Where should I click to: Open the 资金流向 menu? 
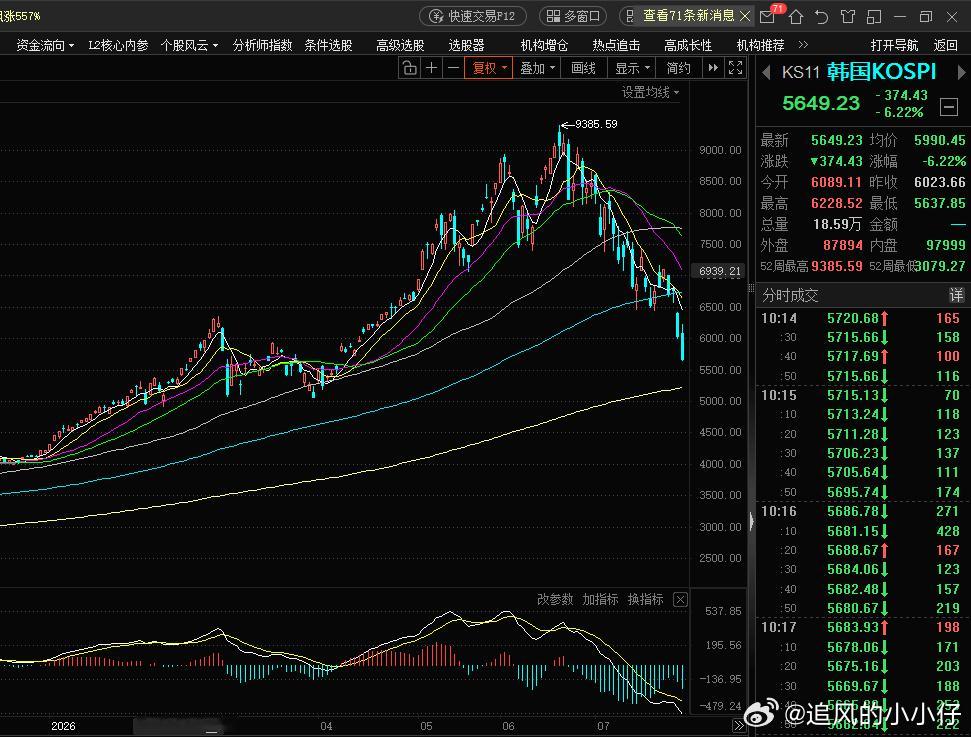tap(45, 45)
